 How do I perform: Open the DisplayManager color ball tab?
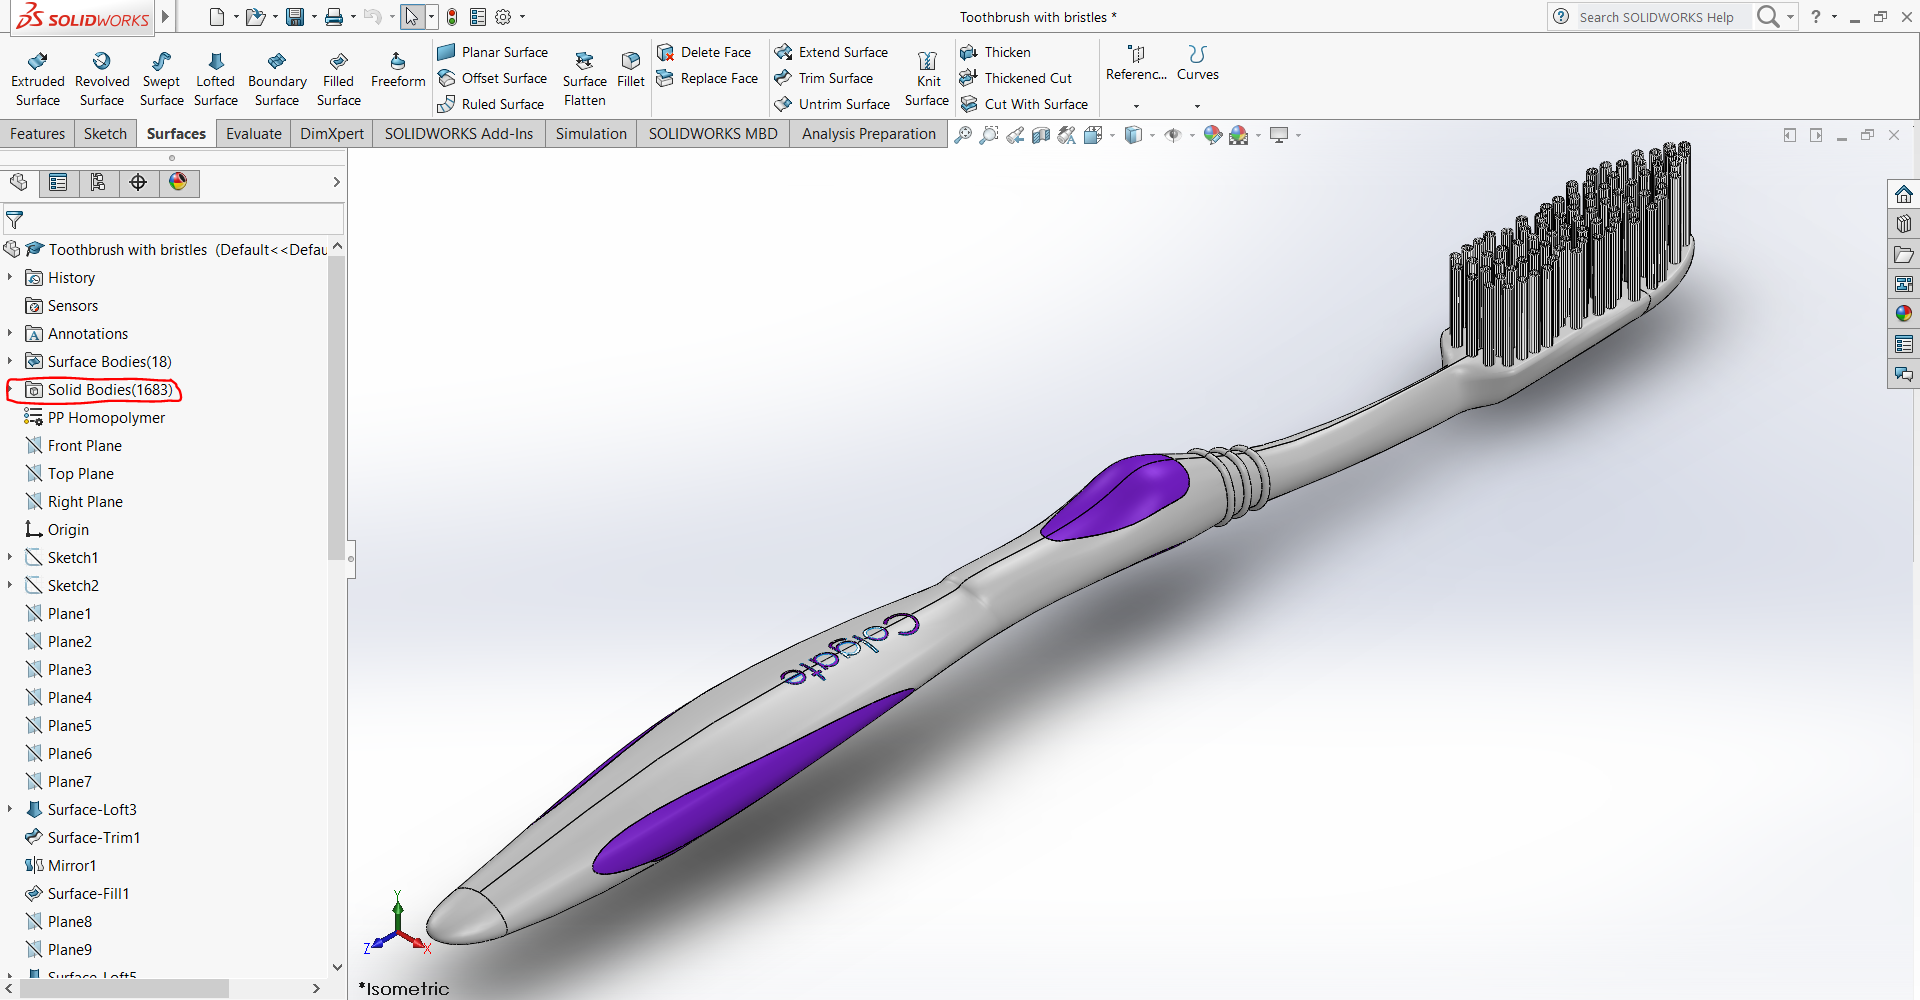pos(178,182)
